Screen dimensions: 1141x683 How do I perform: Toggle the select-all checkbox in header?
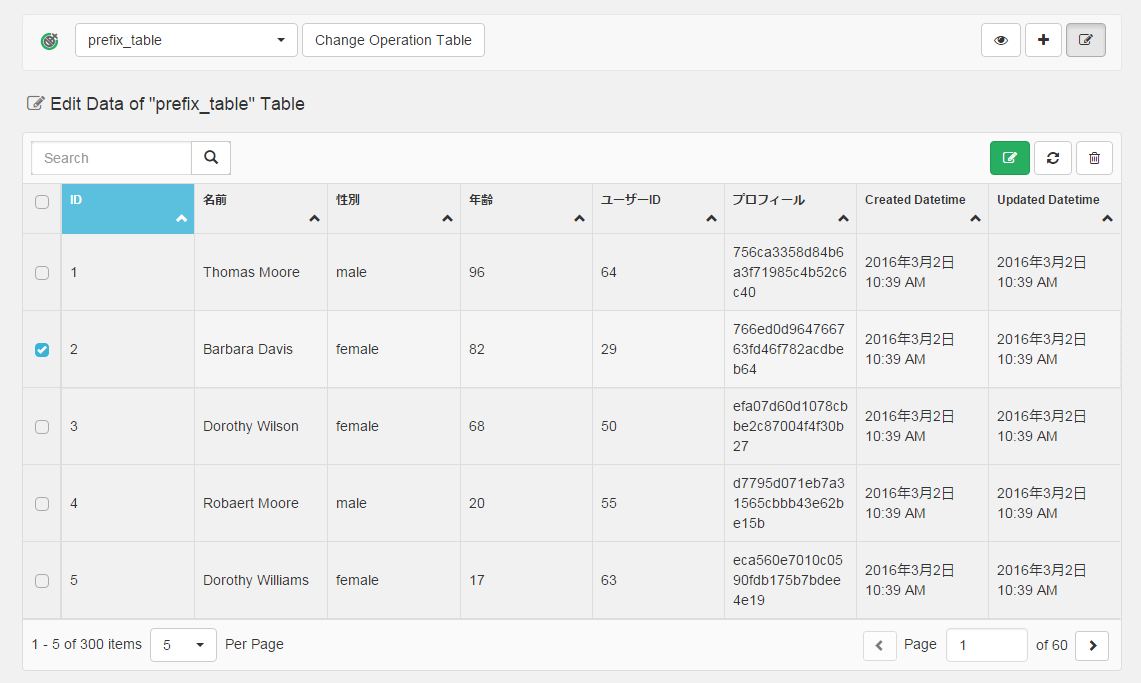pyautogui.click(x=42, y=202)
